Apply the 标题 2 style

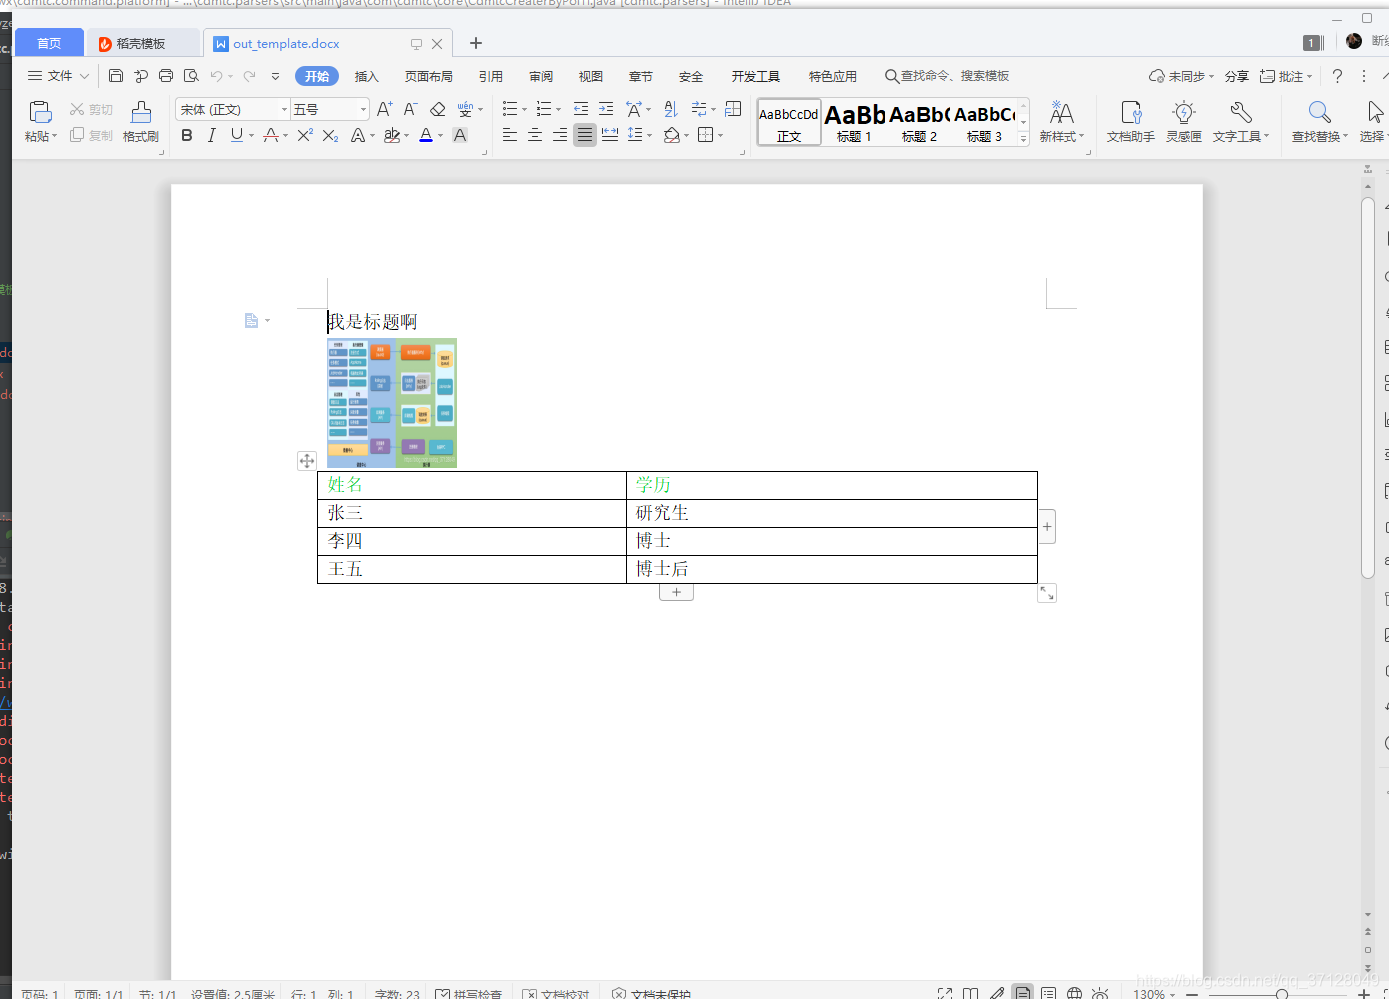tap(919, 122)
